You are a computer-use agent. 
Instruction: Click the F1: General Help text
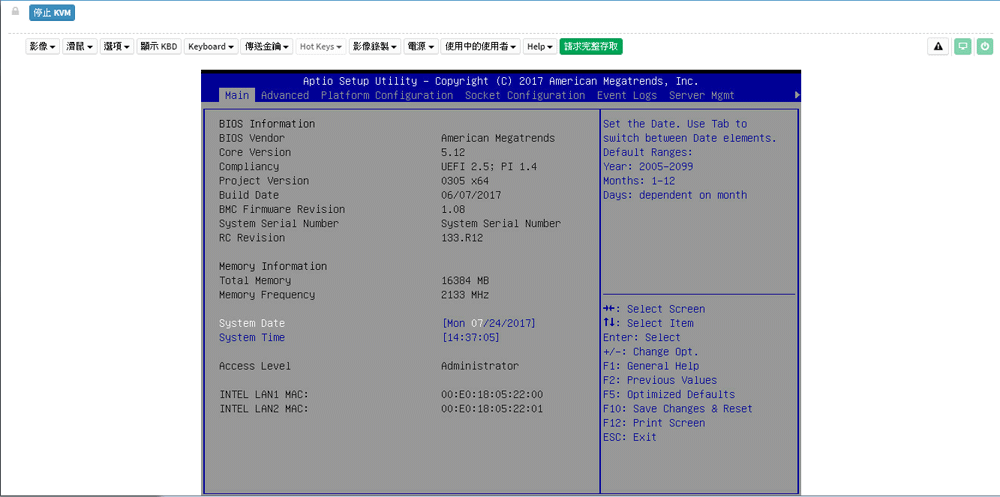pyautogui.click(x=651, y=366)
